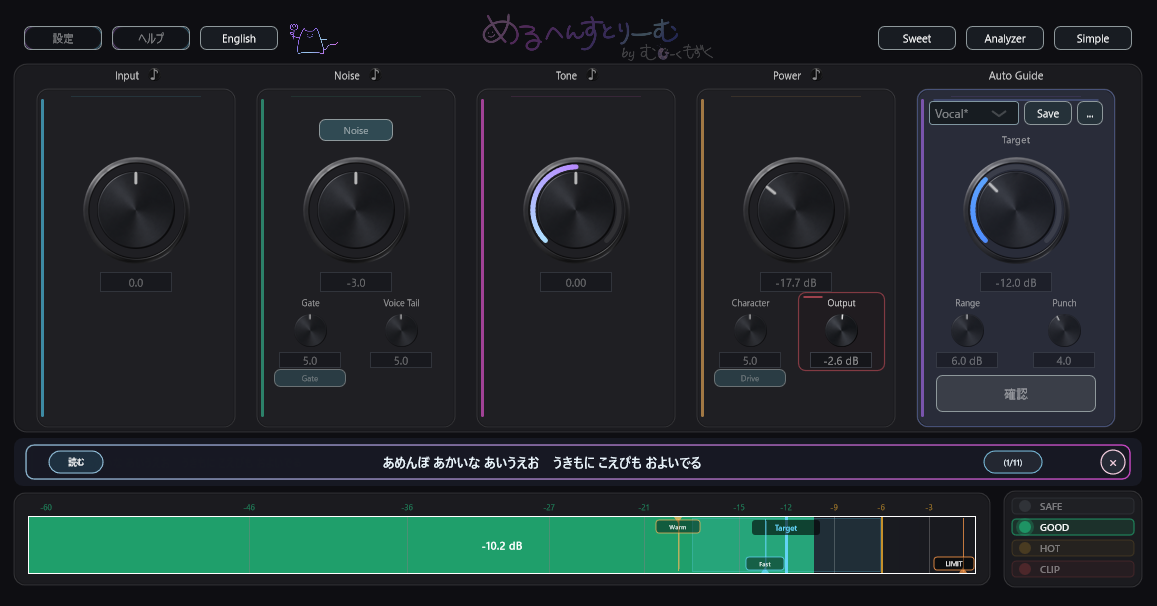Click the small Punch knob
This screenshot has height=606, width=1157.
point(1064,331)
